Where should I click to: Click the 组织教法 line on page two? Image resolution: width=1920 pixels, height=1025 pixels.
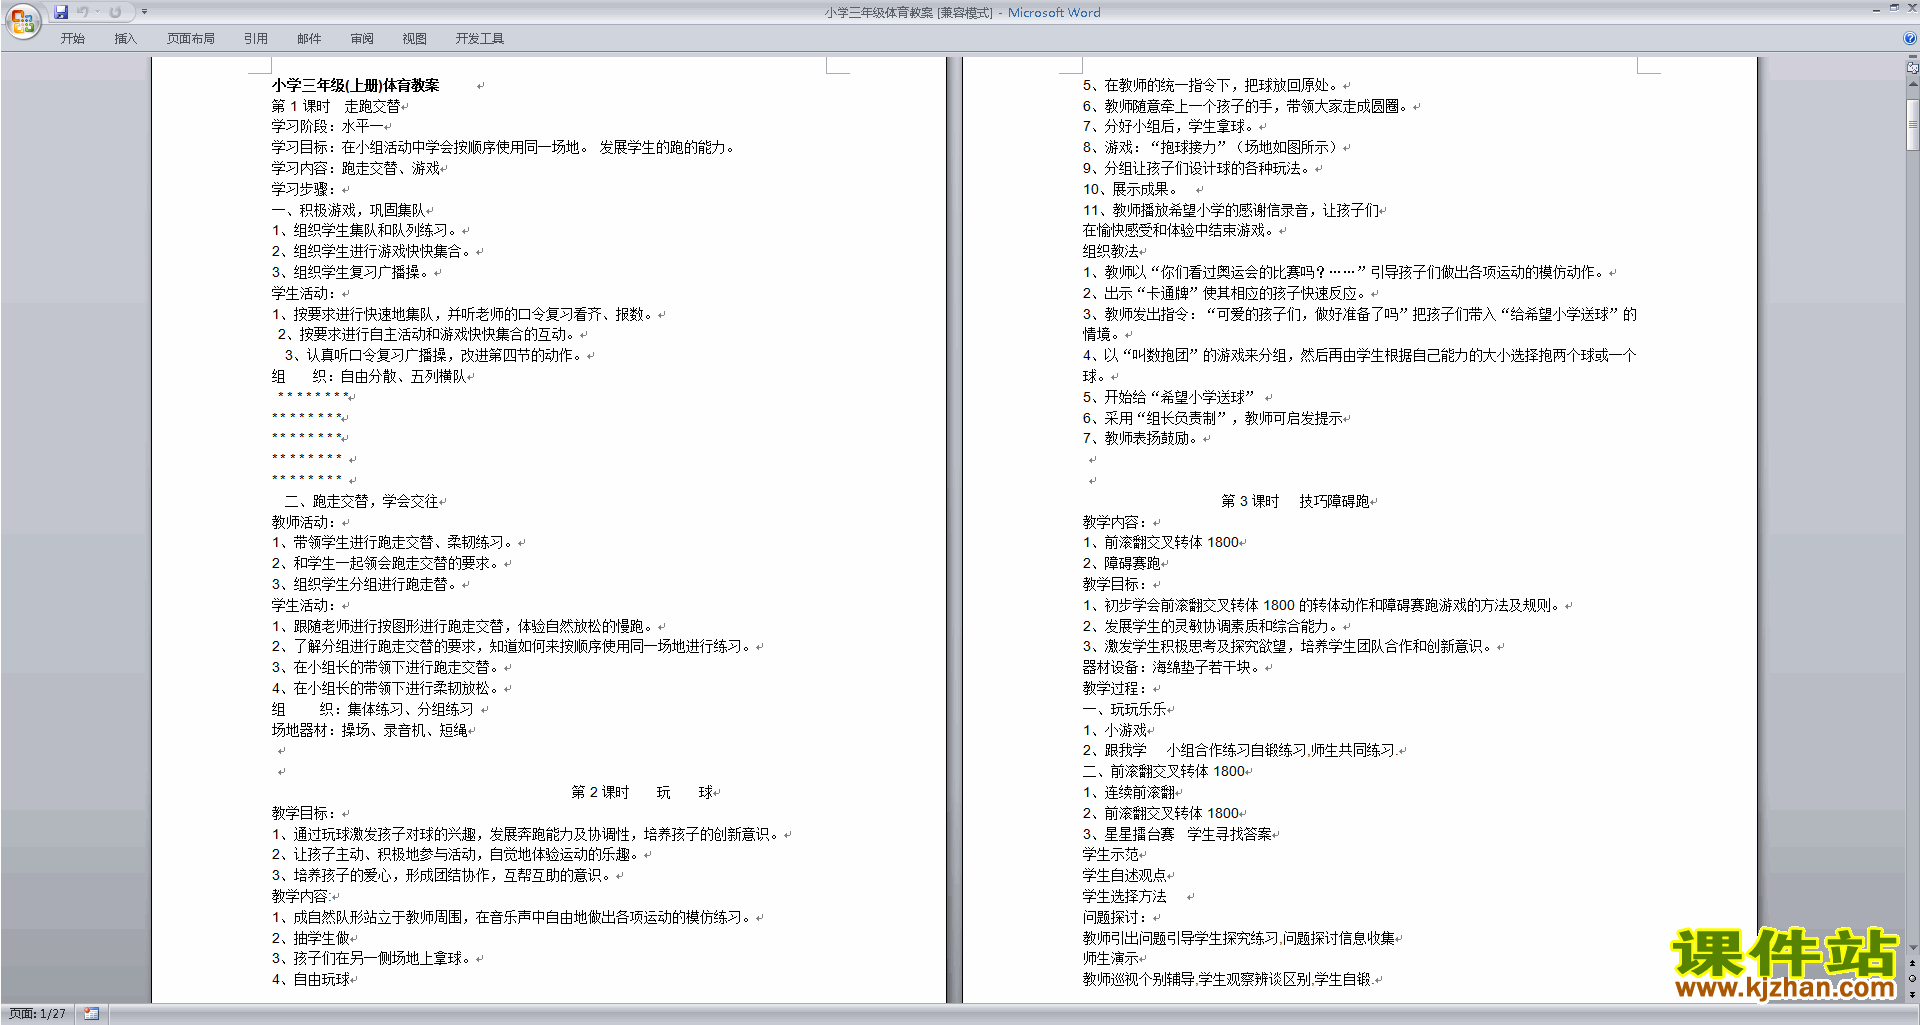1111,251
